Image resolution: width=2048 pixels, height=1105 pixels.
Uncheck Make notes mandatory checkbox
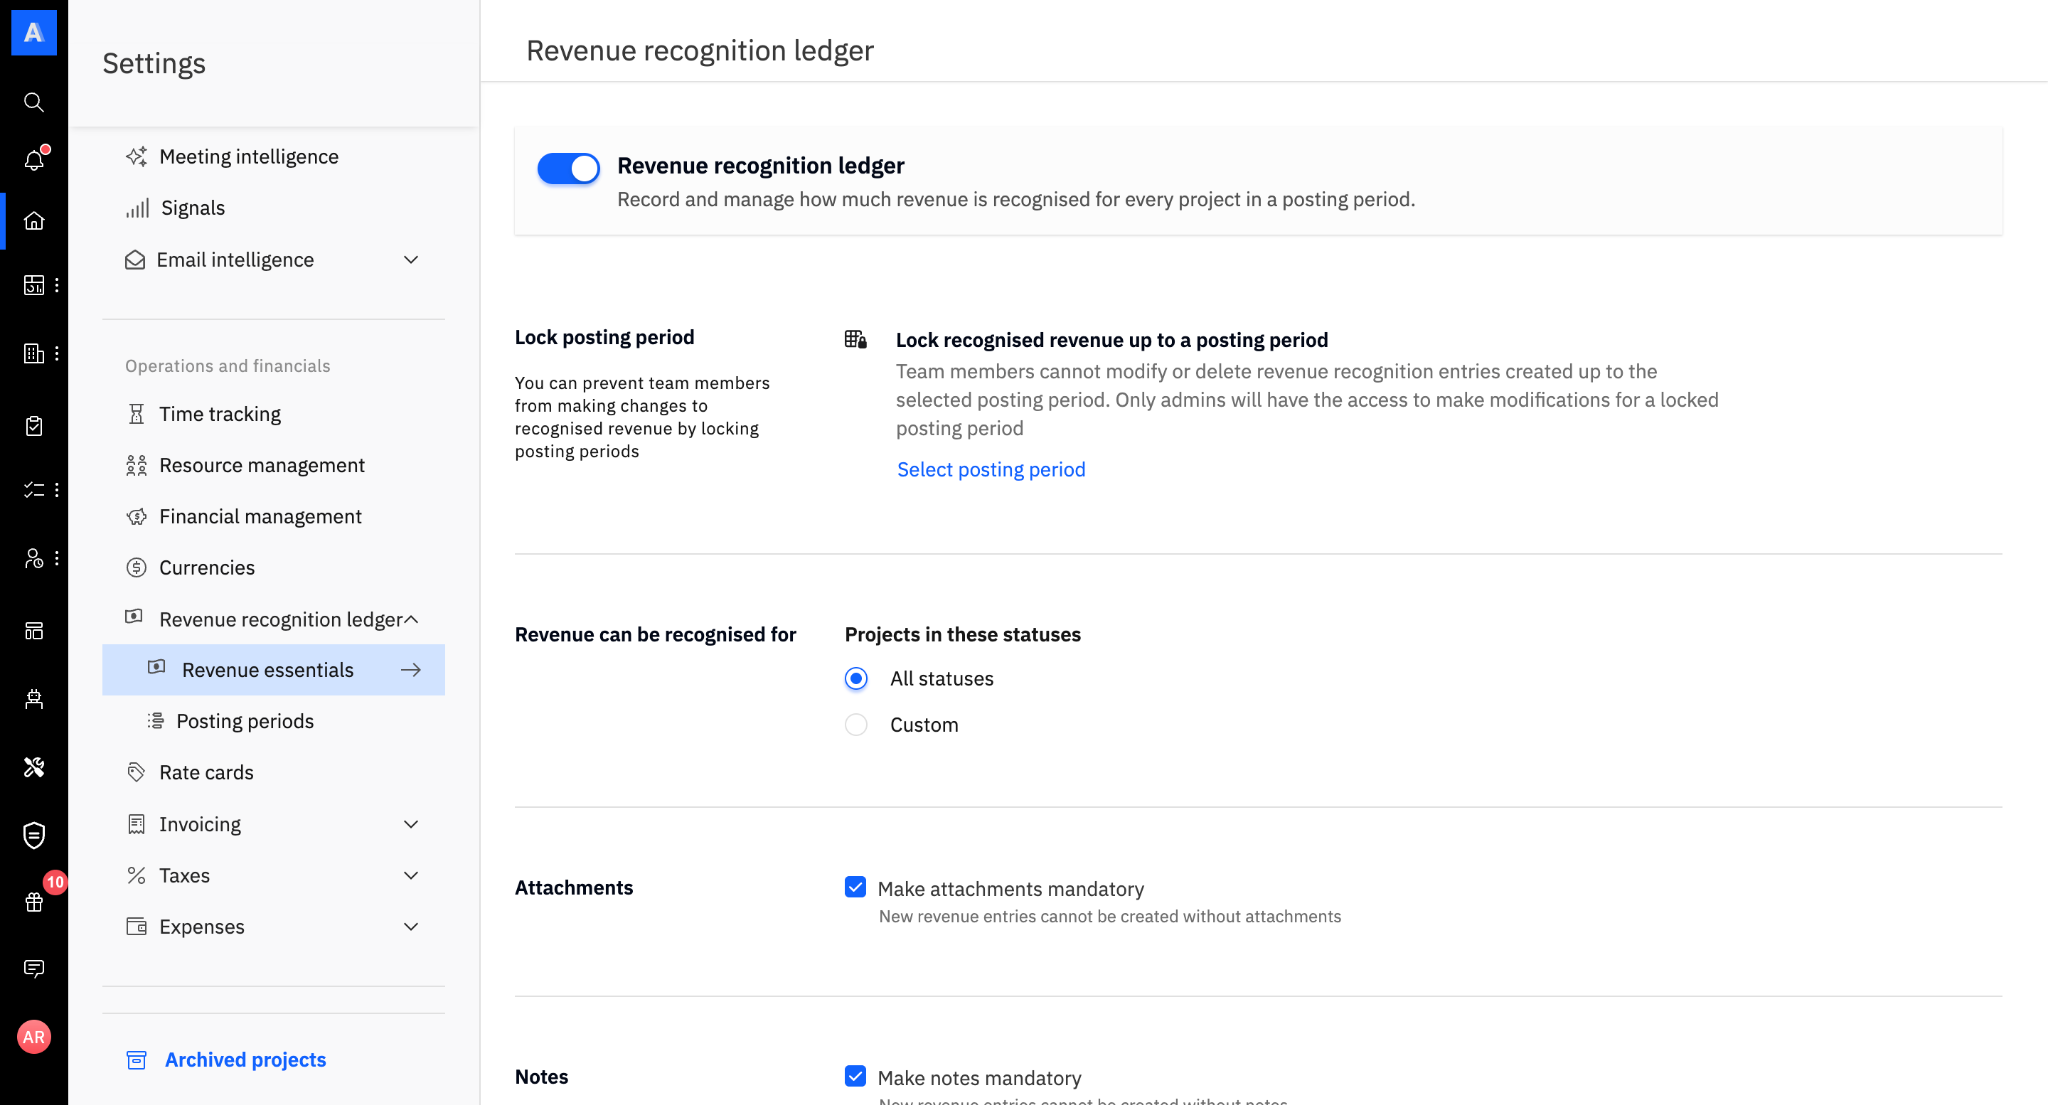point(855,1077)
